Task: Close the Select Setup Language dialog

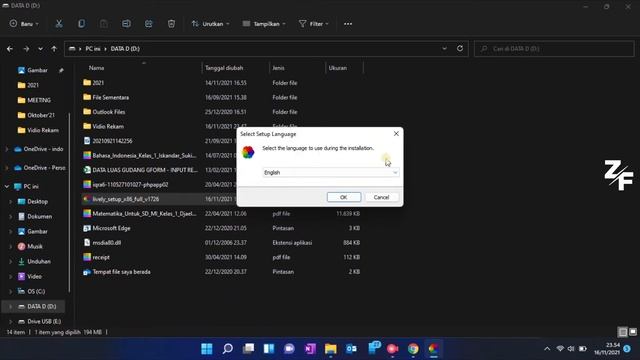Action: click(396, 133)
